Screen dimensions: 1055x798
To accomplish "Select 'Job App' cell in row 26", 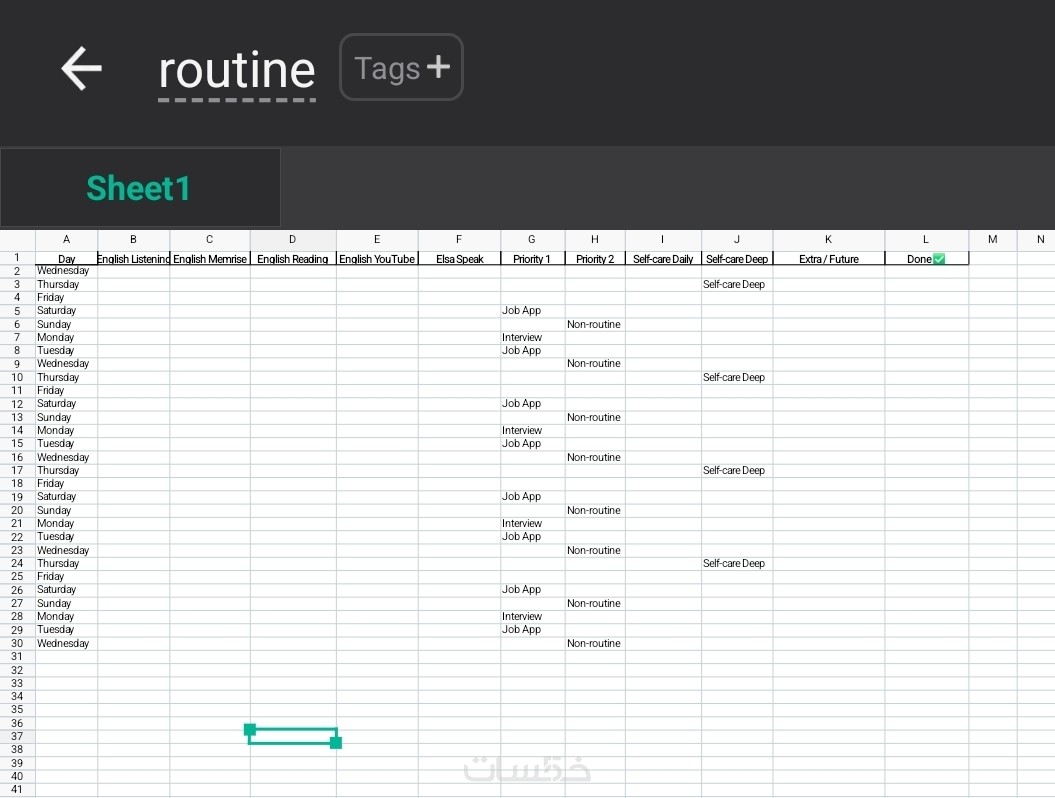I will (x=532, y=589).
